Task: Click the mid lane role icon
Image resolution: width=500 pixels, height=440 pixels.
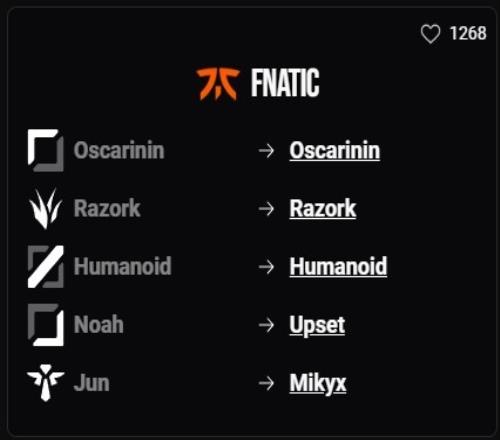Action: (46, 267)
